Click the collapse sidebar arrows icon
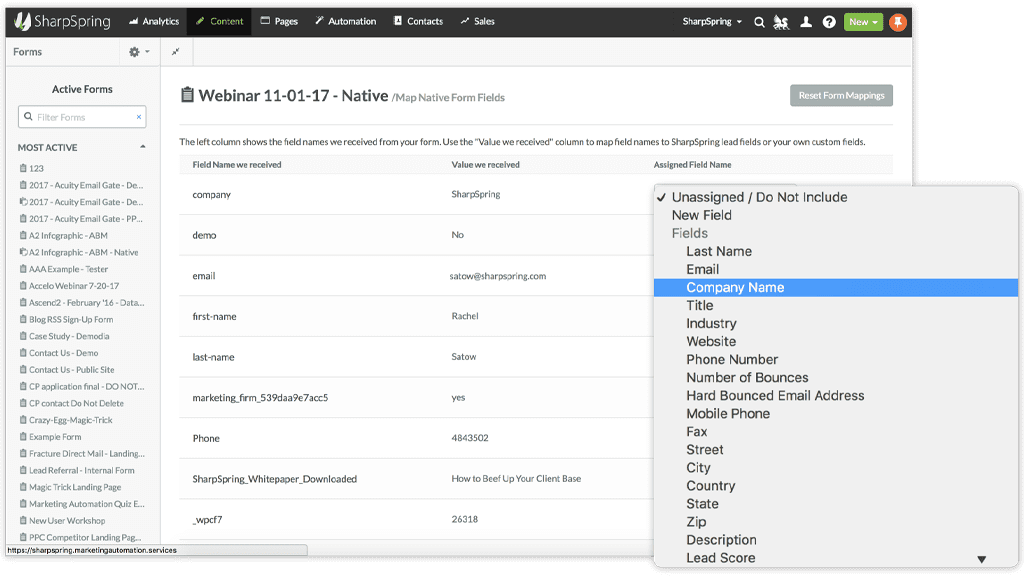The image size is (1024, 576). click(x=176, y=52)
